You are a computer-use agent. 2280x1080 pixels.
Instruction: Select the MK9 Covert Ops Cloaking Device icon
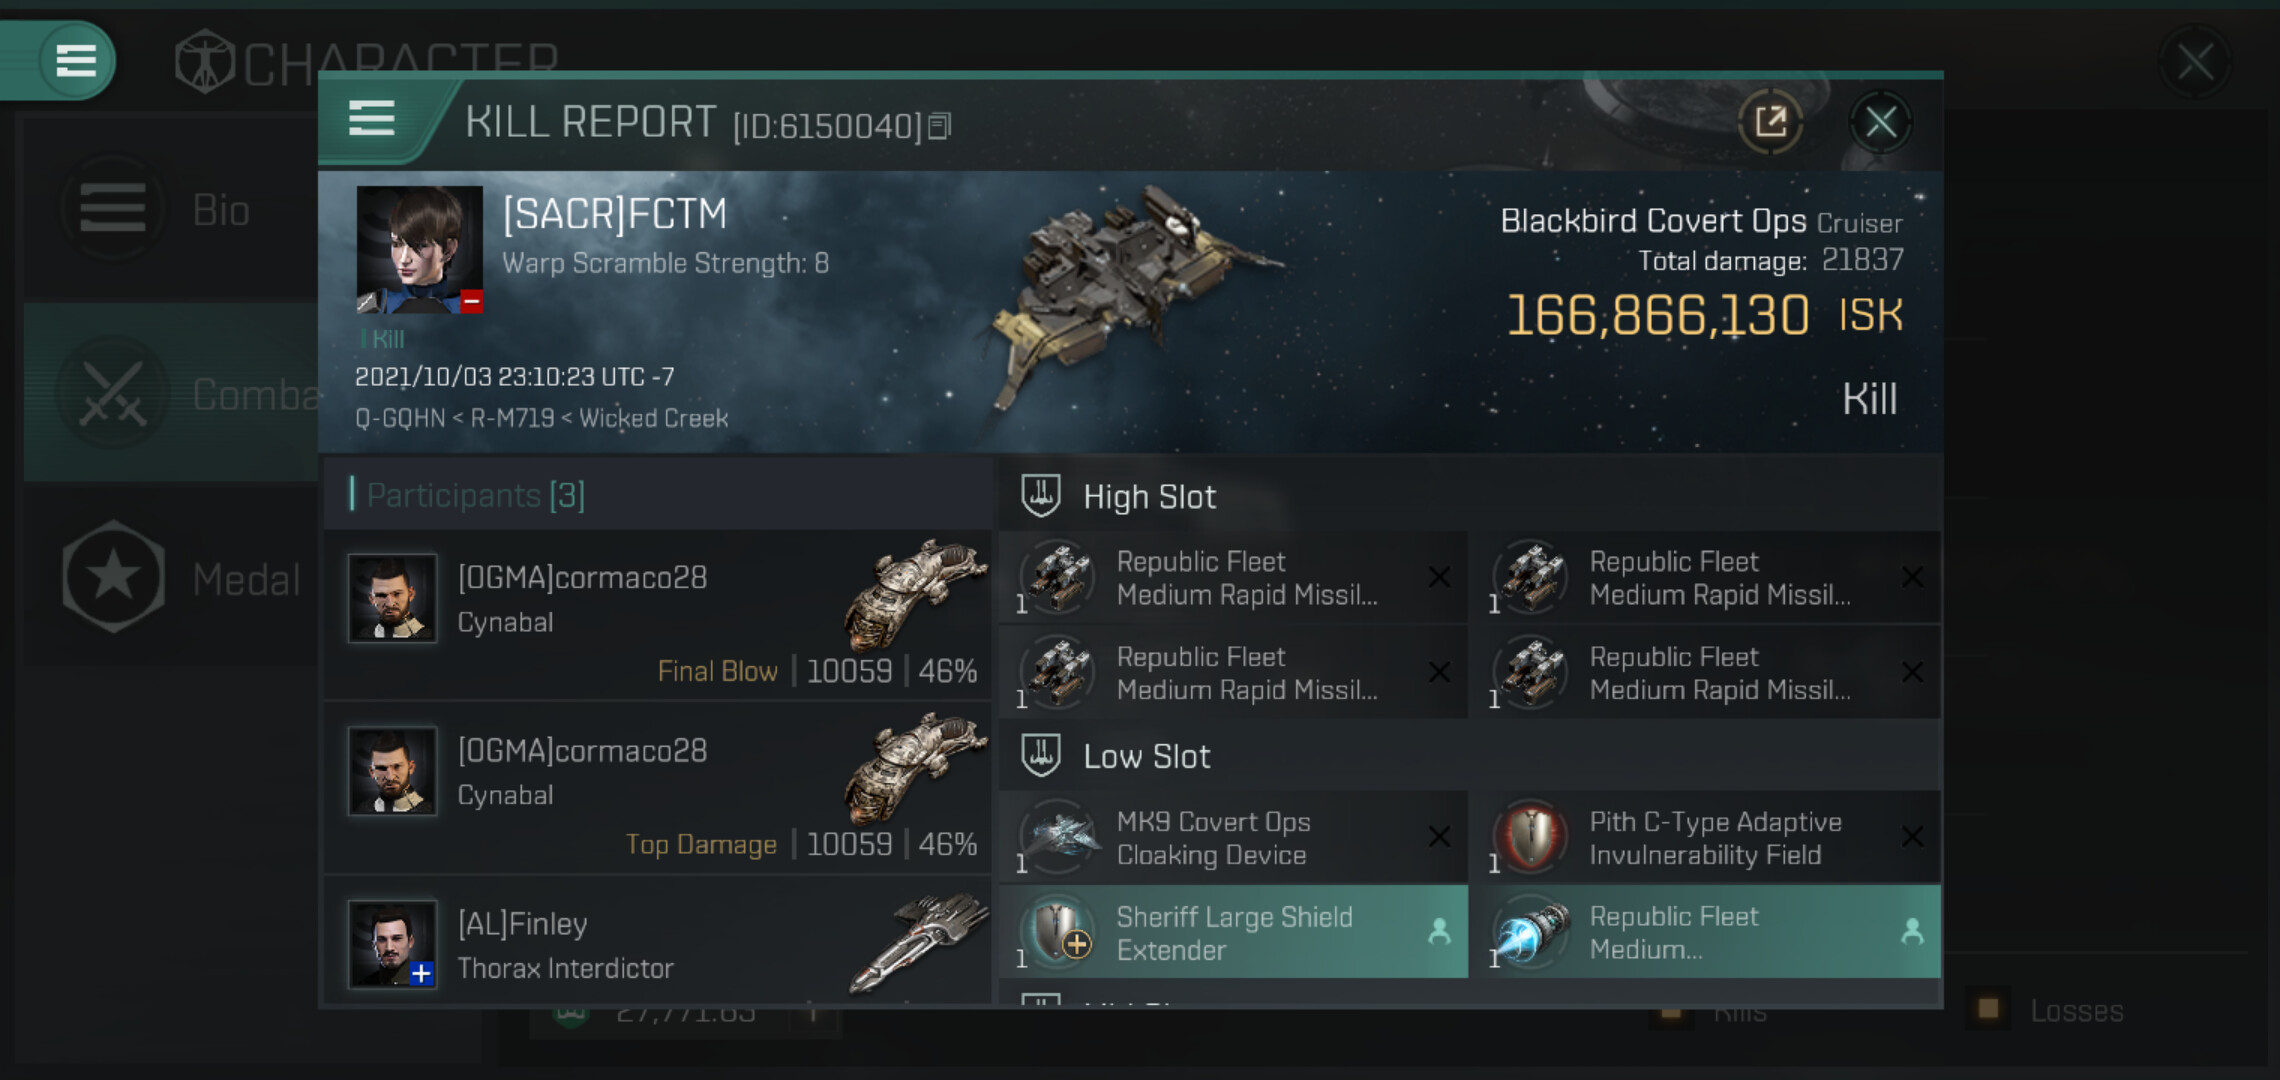point(1058,837)
